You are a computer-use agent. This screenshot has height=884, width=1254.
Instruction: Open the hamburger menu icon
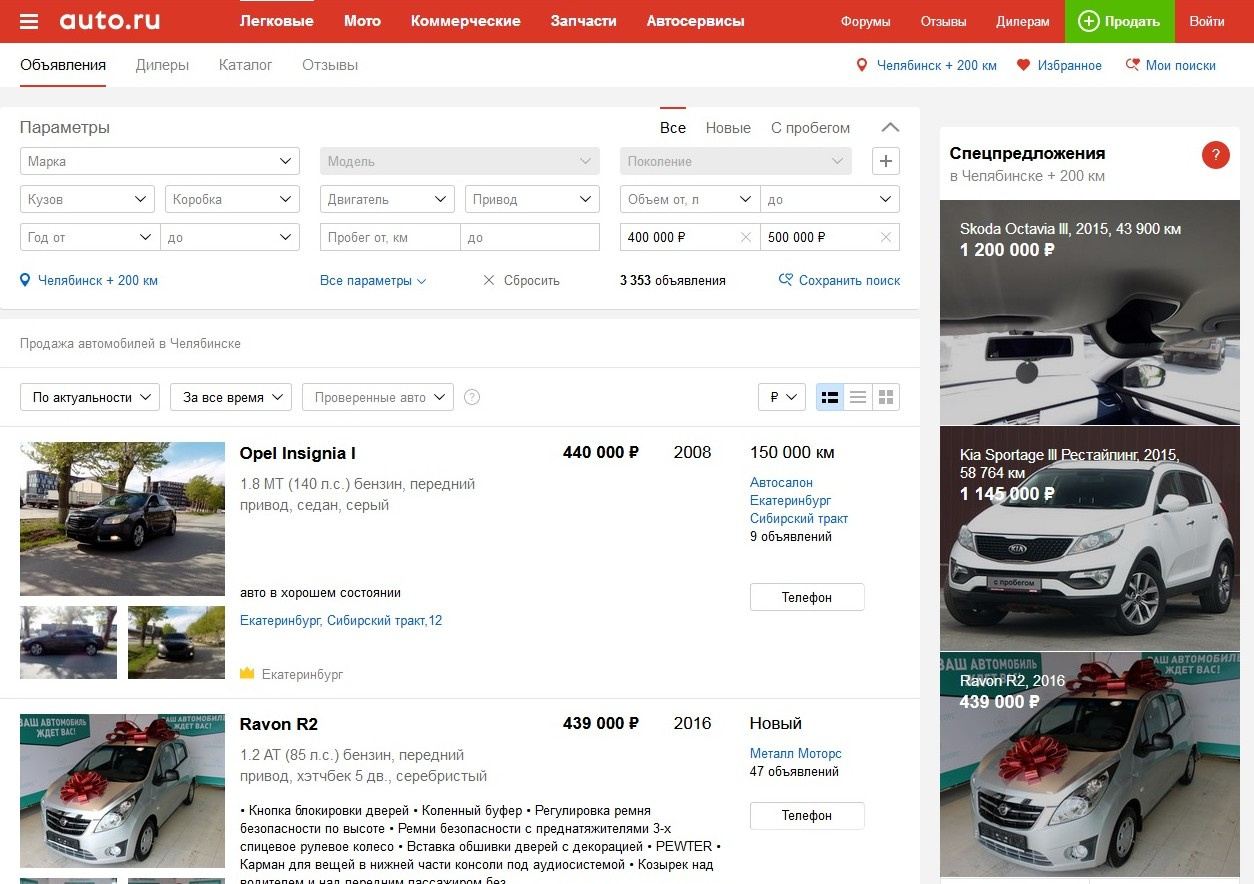coord(29,21)
